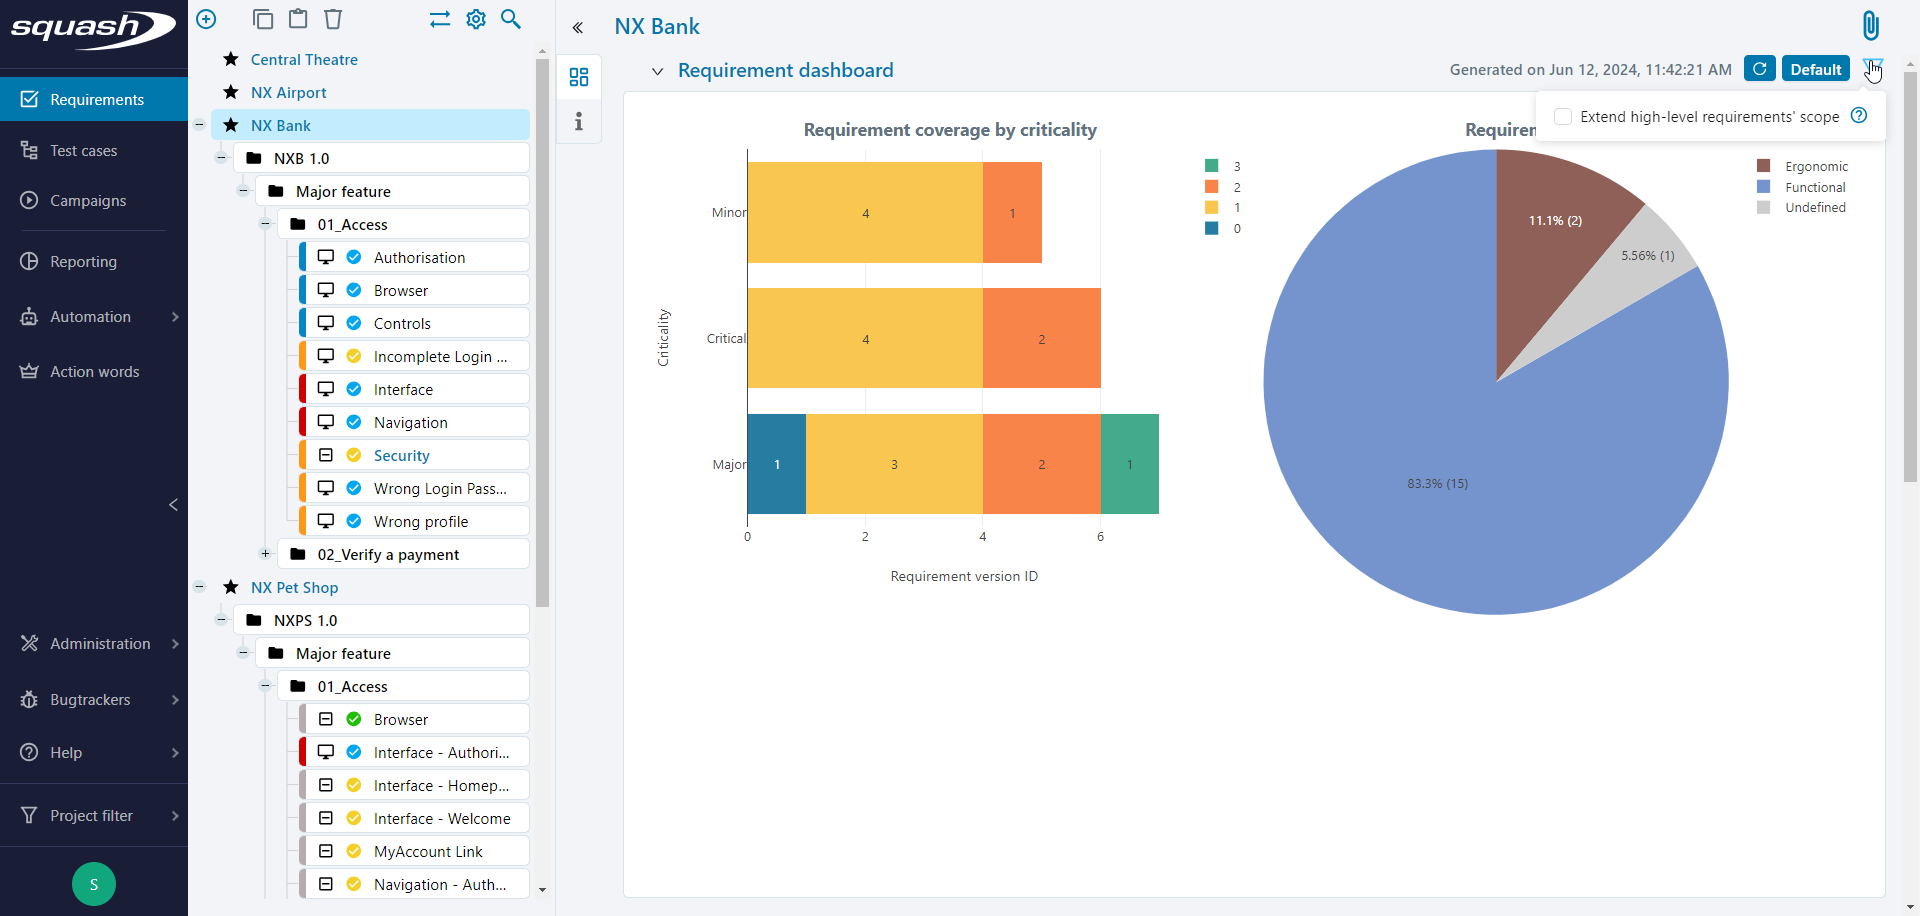1920x916 pixels.
Task: Show dashboard information panel
Action: coord(579,121)
